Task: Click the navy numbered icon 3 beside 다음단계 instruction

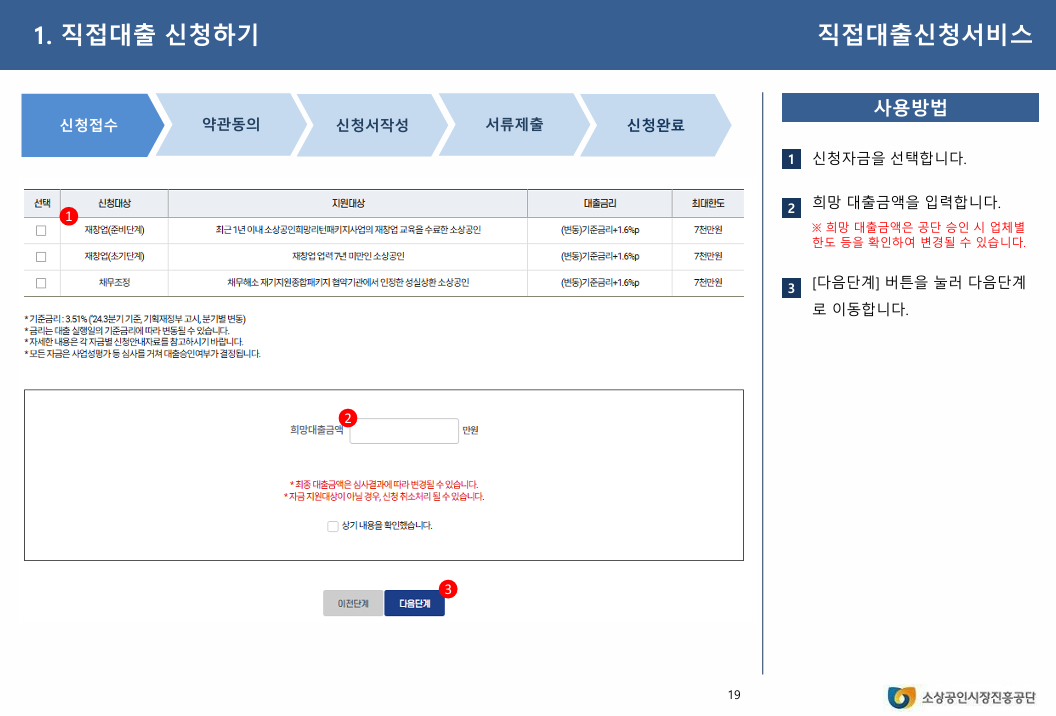Action: [x=793, y=287]
